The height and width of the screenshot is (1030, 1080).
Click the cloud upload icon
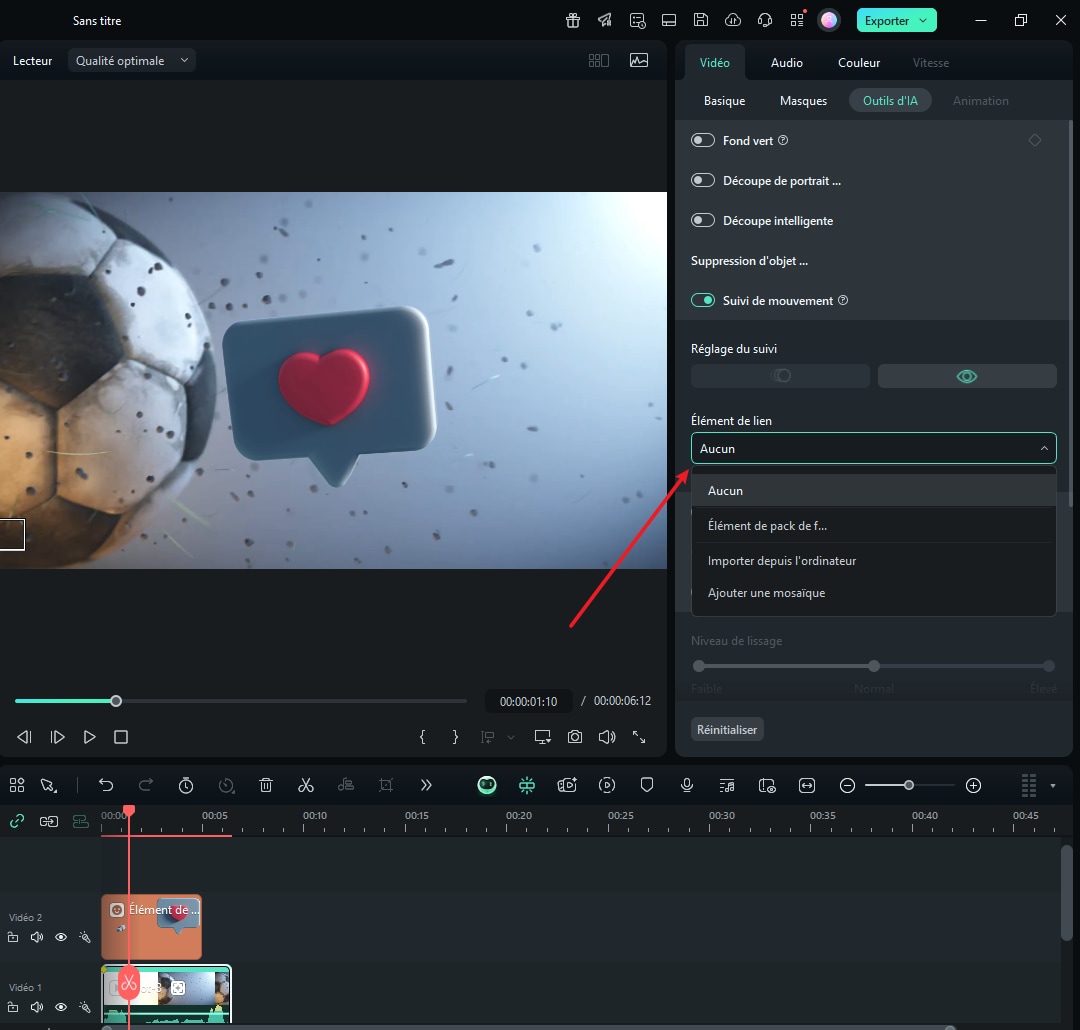(733, 21)
